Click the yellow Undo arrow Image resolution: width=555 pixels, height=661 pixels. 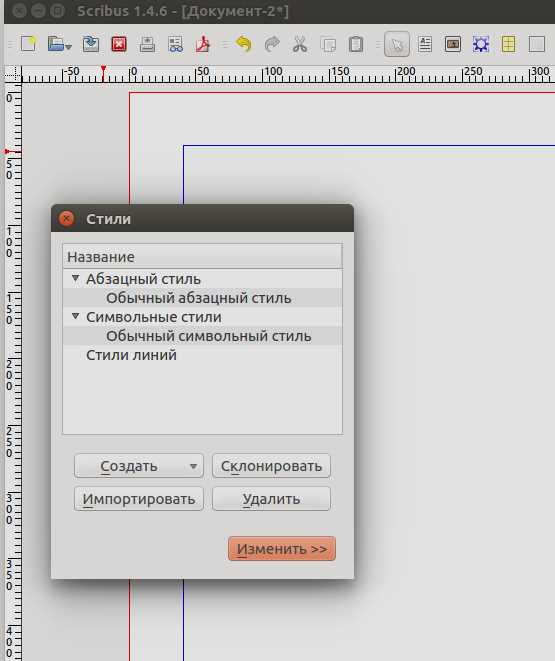click(x=244, y=44)
